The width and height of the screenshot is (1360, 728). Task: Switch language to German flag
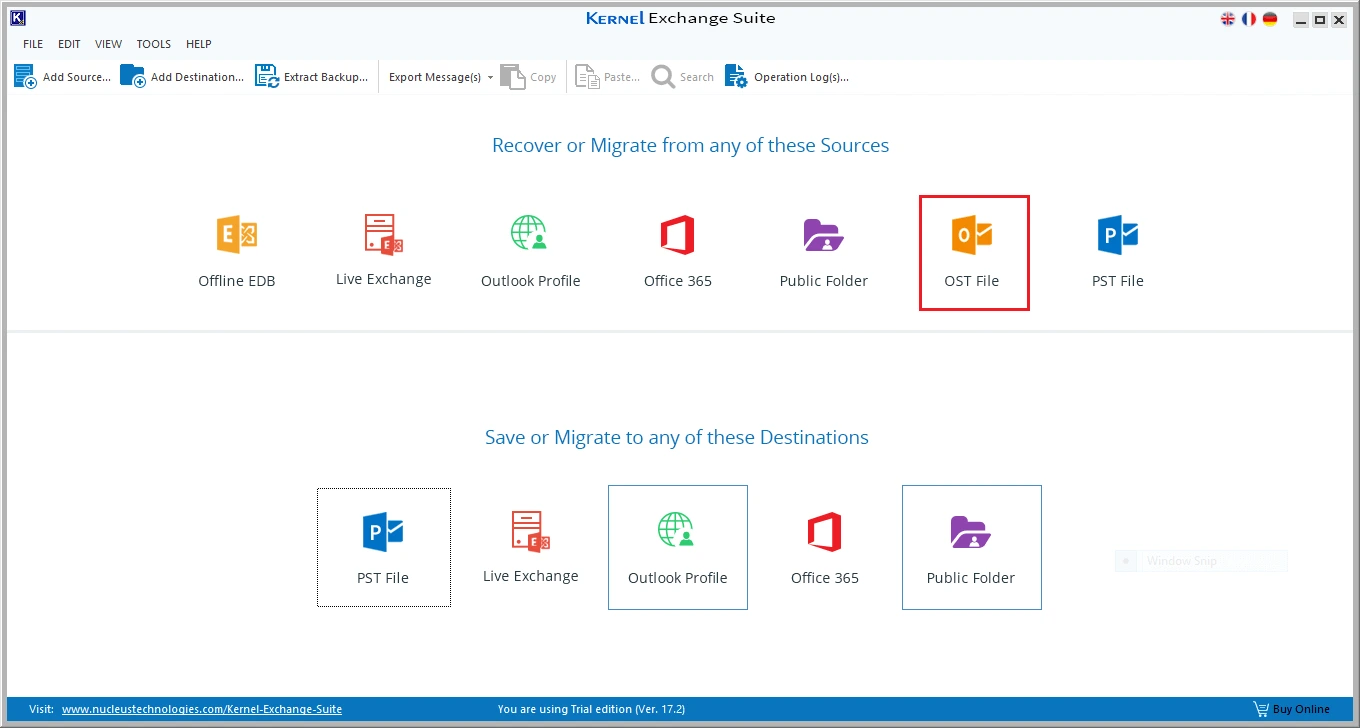point(1270,19)
